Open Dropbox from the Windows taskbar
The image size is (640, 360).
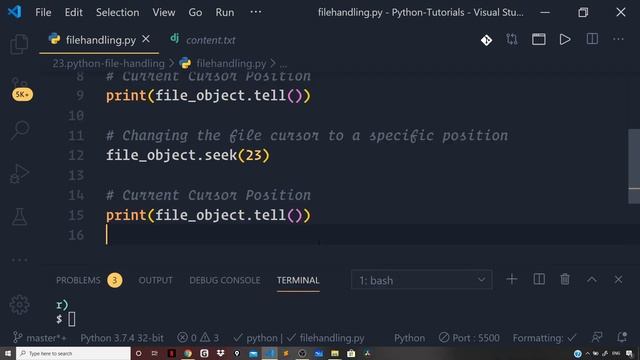point(220,353)
